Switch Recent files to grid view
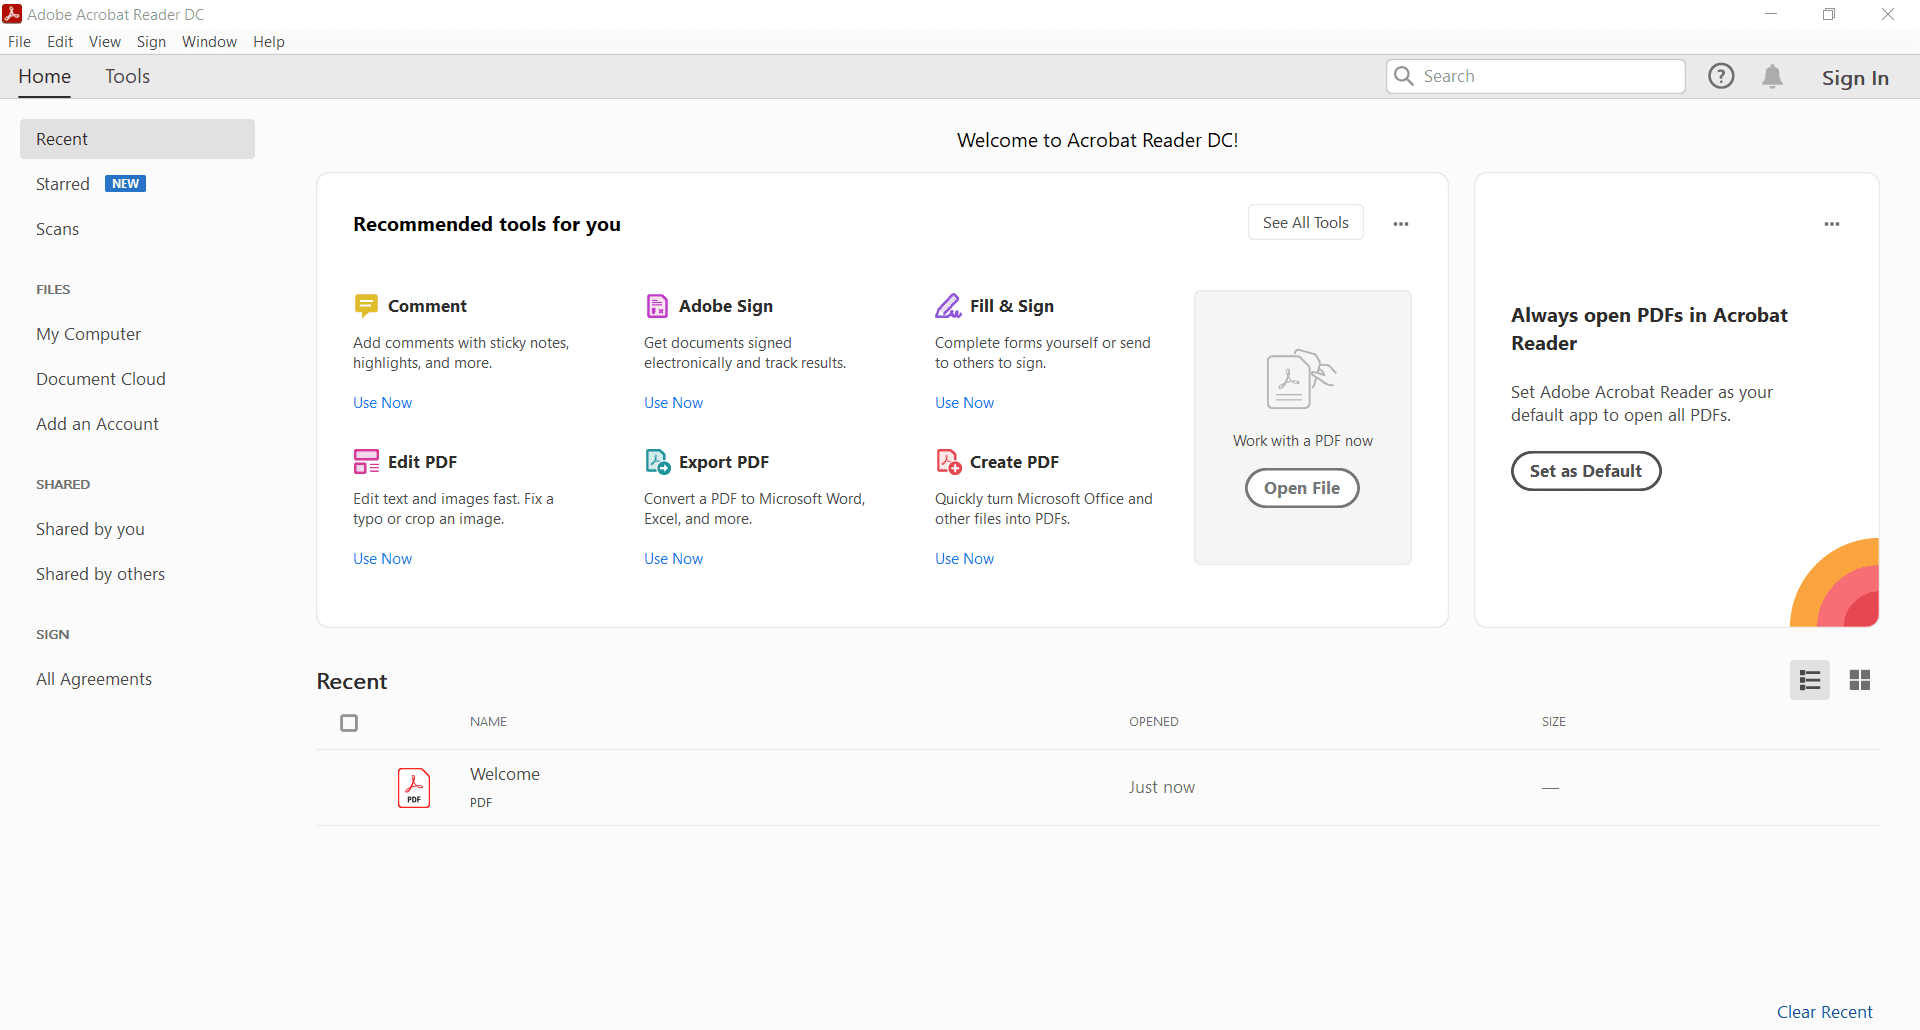The height and width of the screenshot is (1030, 1920). coord(1860,680)
